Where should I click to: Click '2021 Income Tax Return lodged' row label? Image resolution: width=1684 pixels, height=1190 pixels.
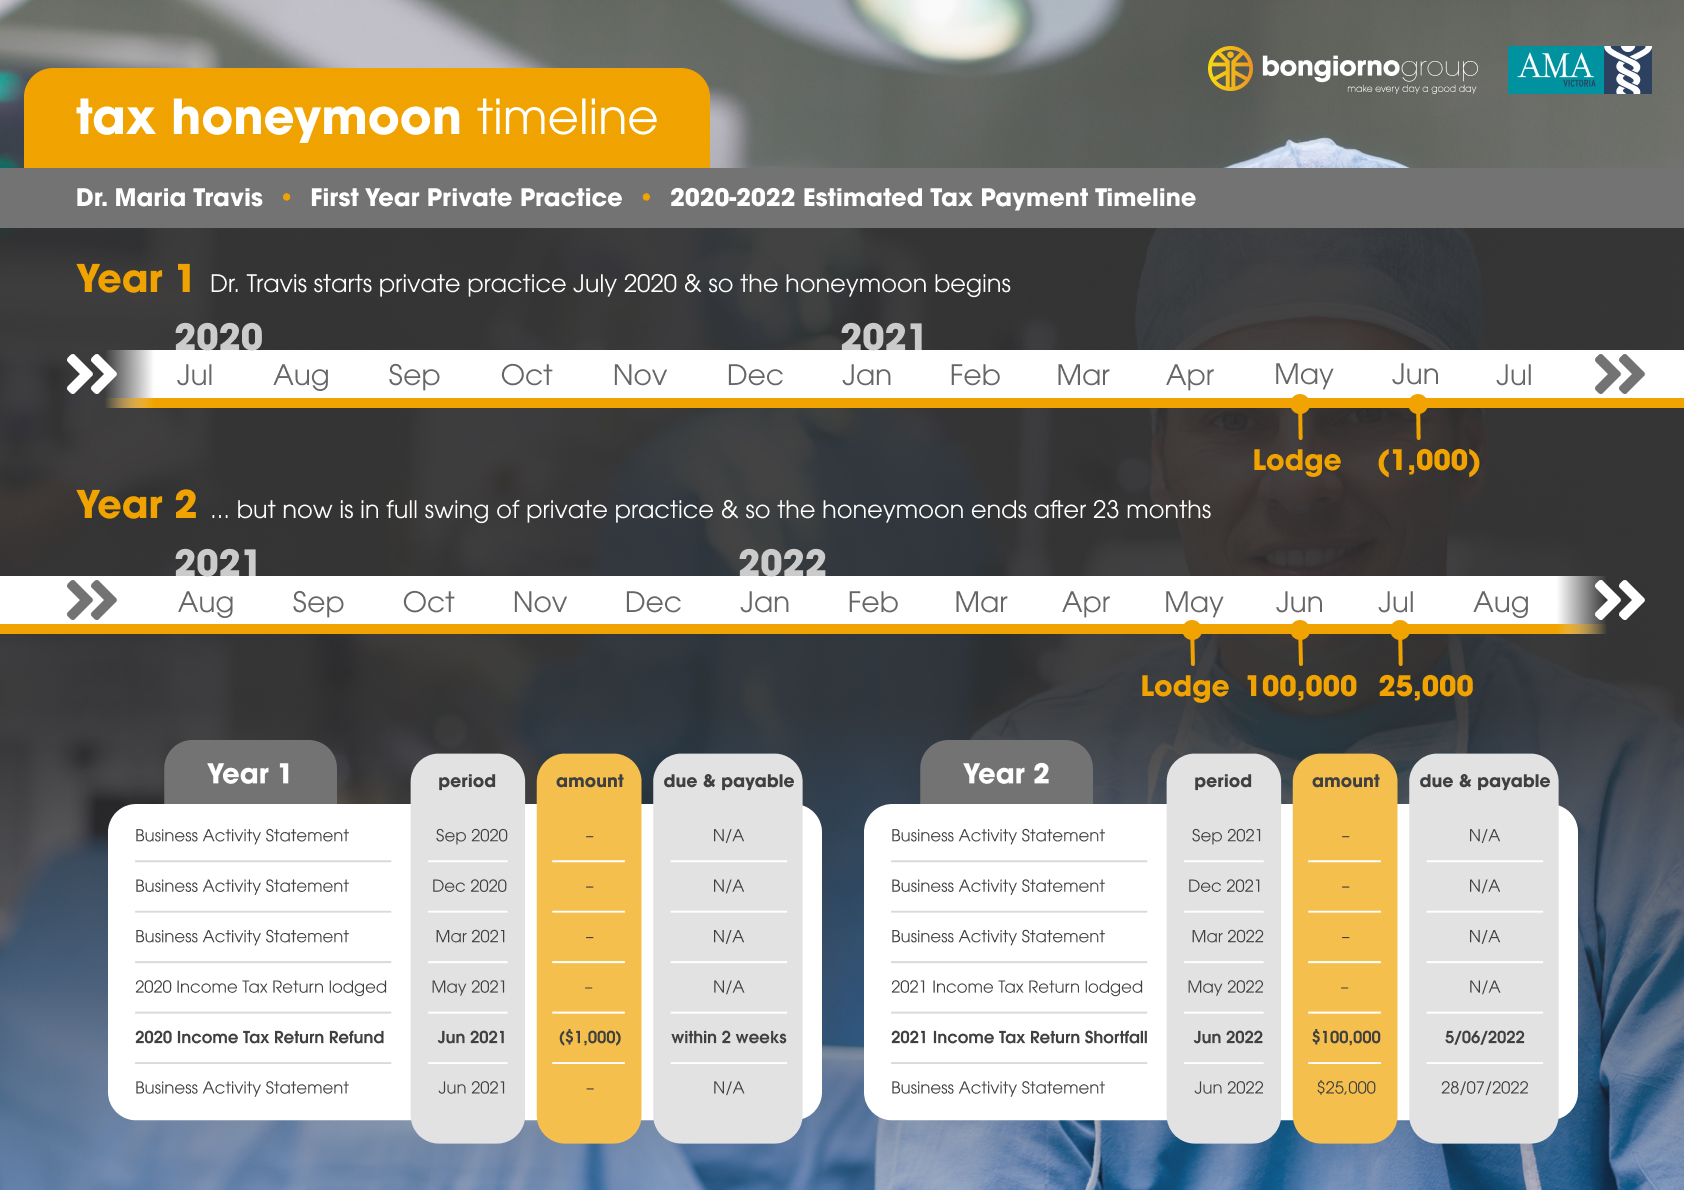tap(1017, 987)
